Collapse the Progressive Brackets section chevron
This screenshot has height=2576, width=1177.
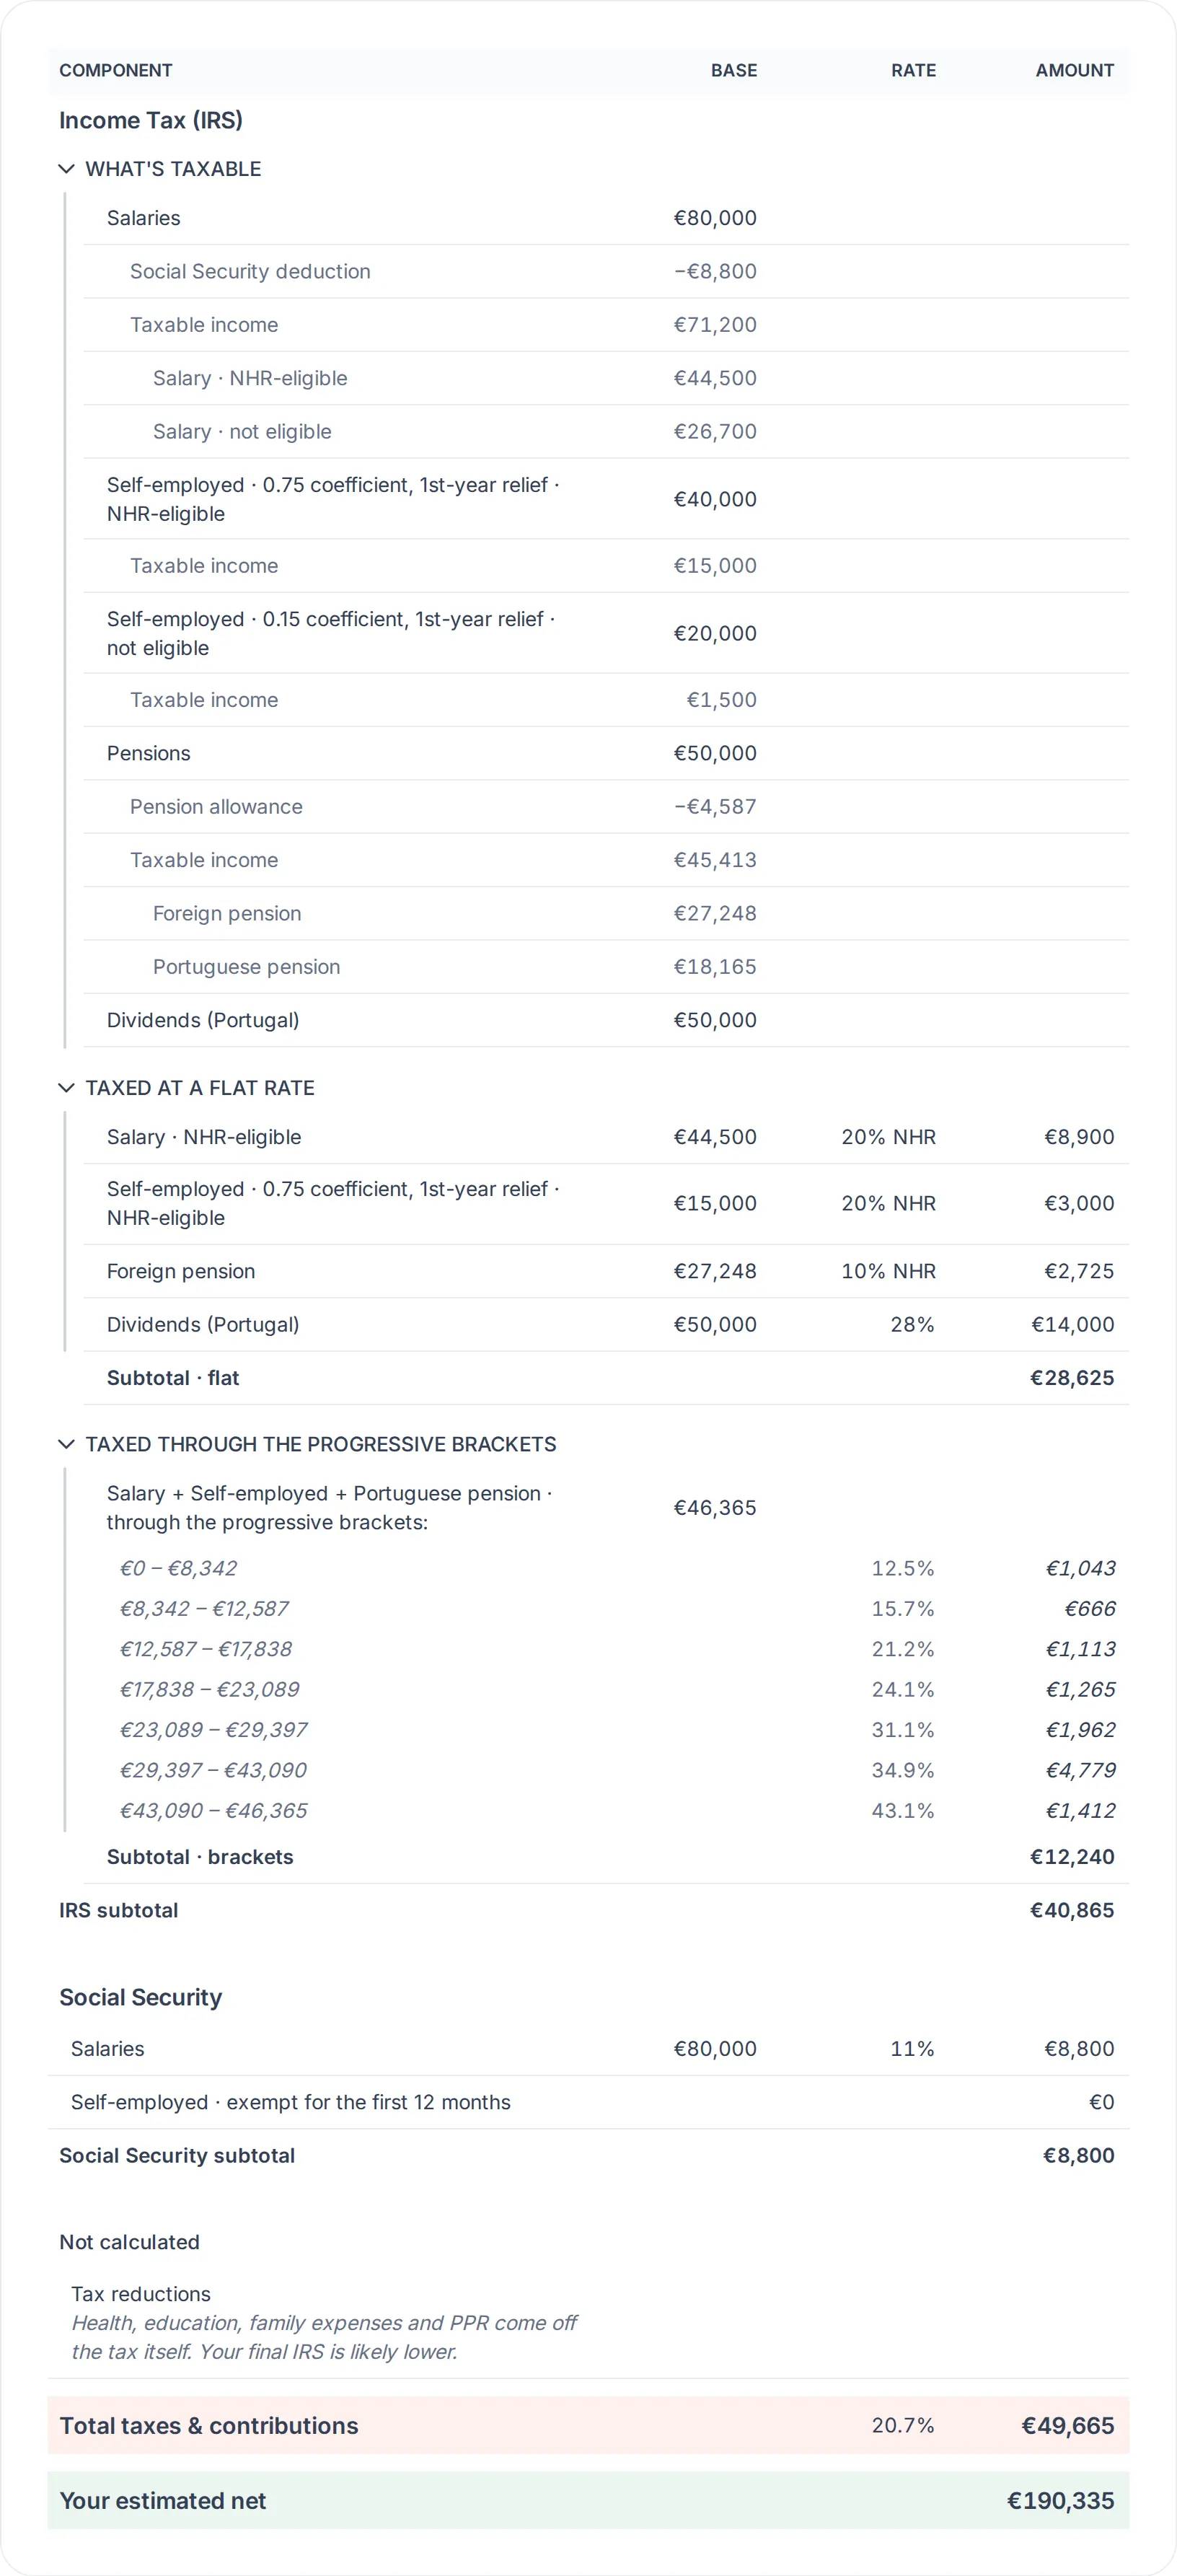click(x=67, y=1444)
